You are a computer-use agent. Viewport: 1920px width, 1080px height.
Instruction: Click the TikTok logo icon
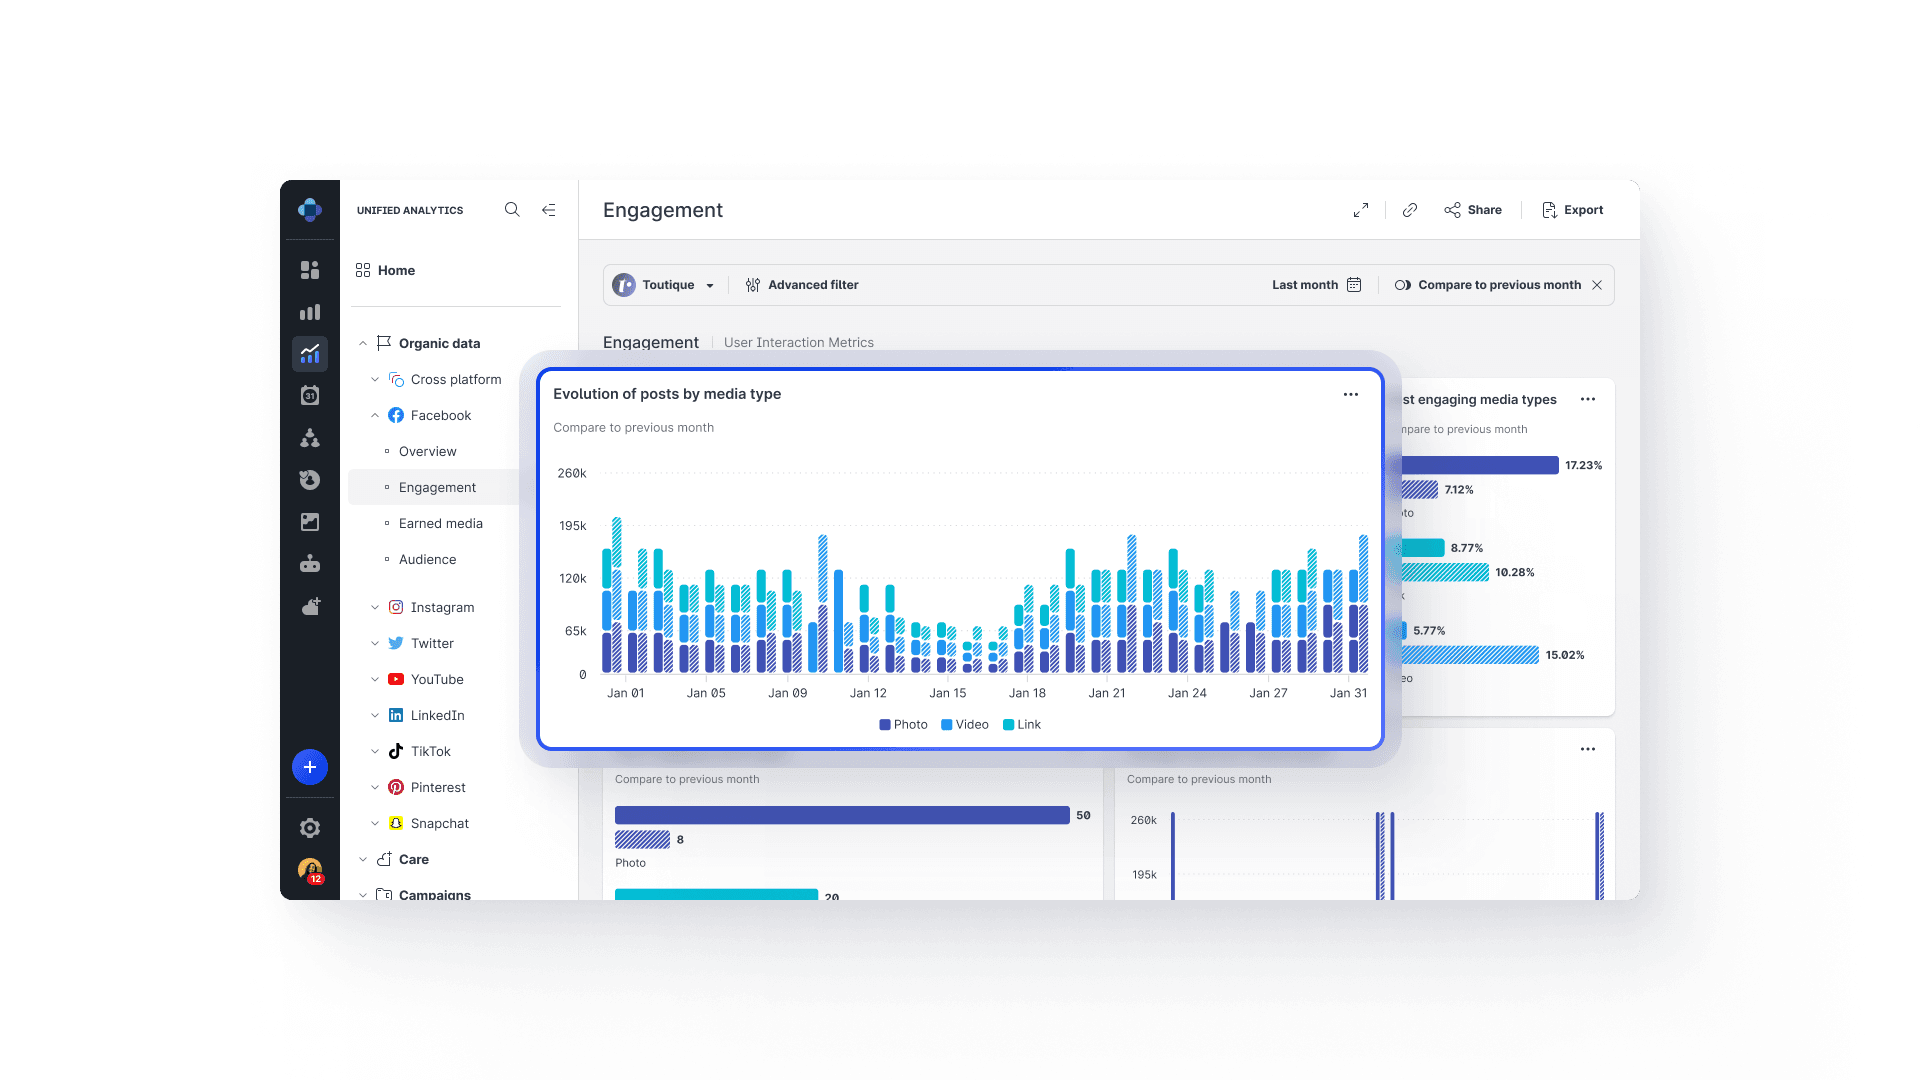[396, 751]
